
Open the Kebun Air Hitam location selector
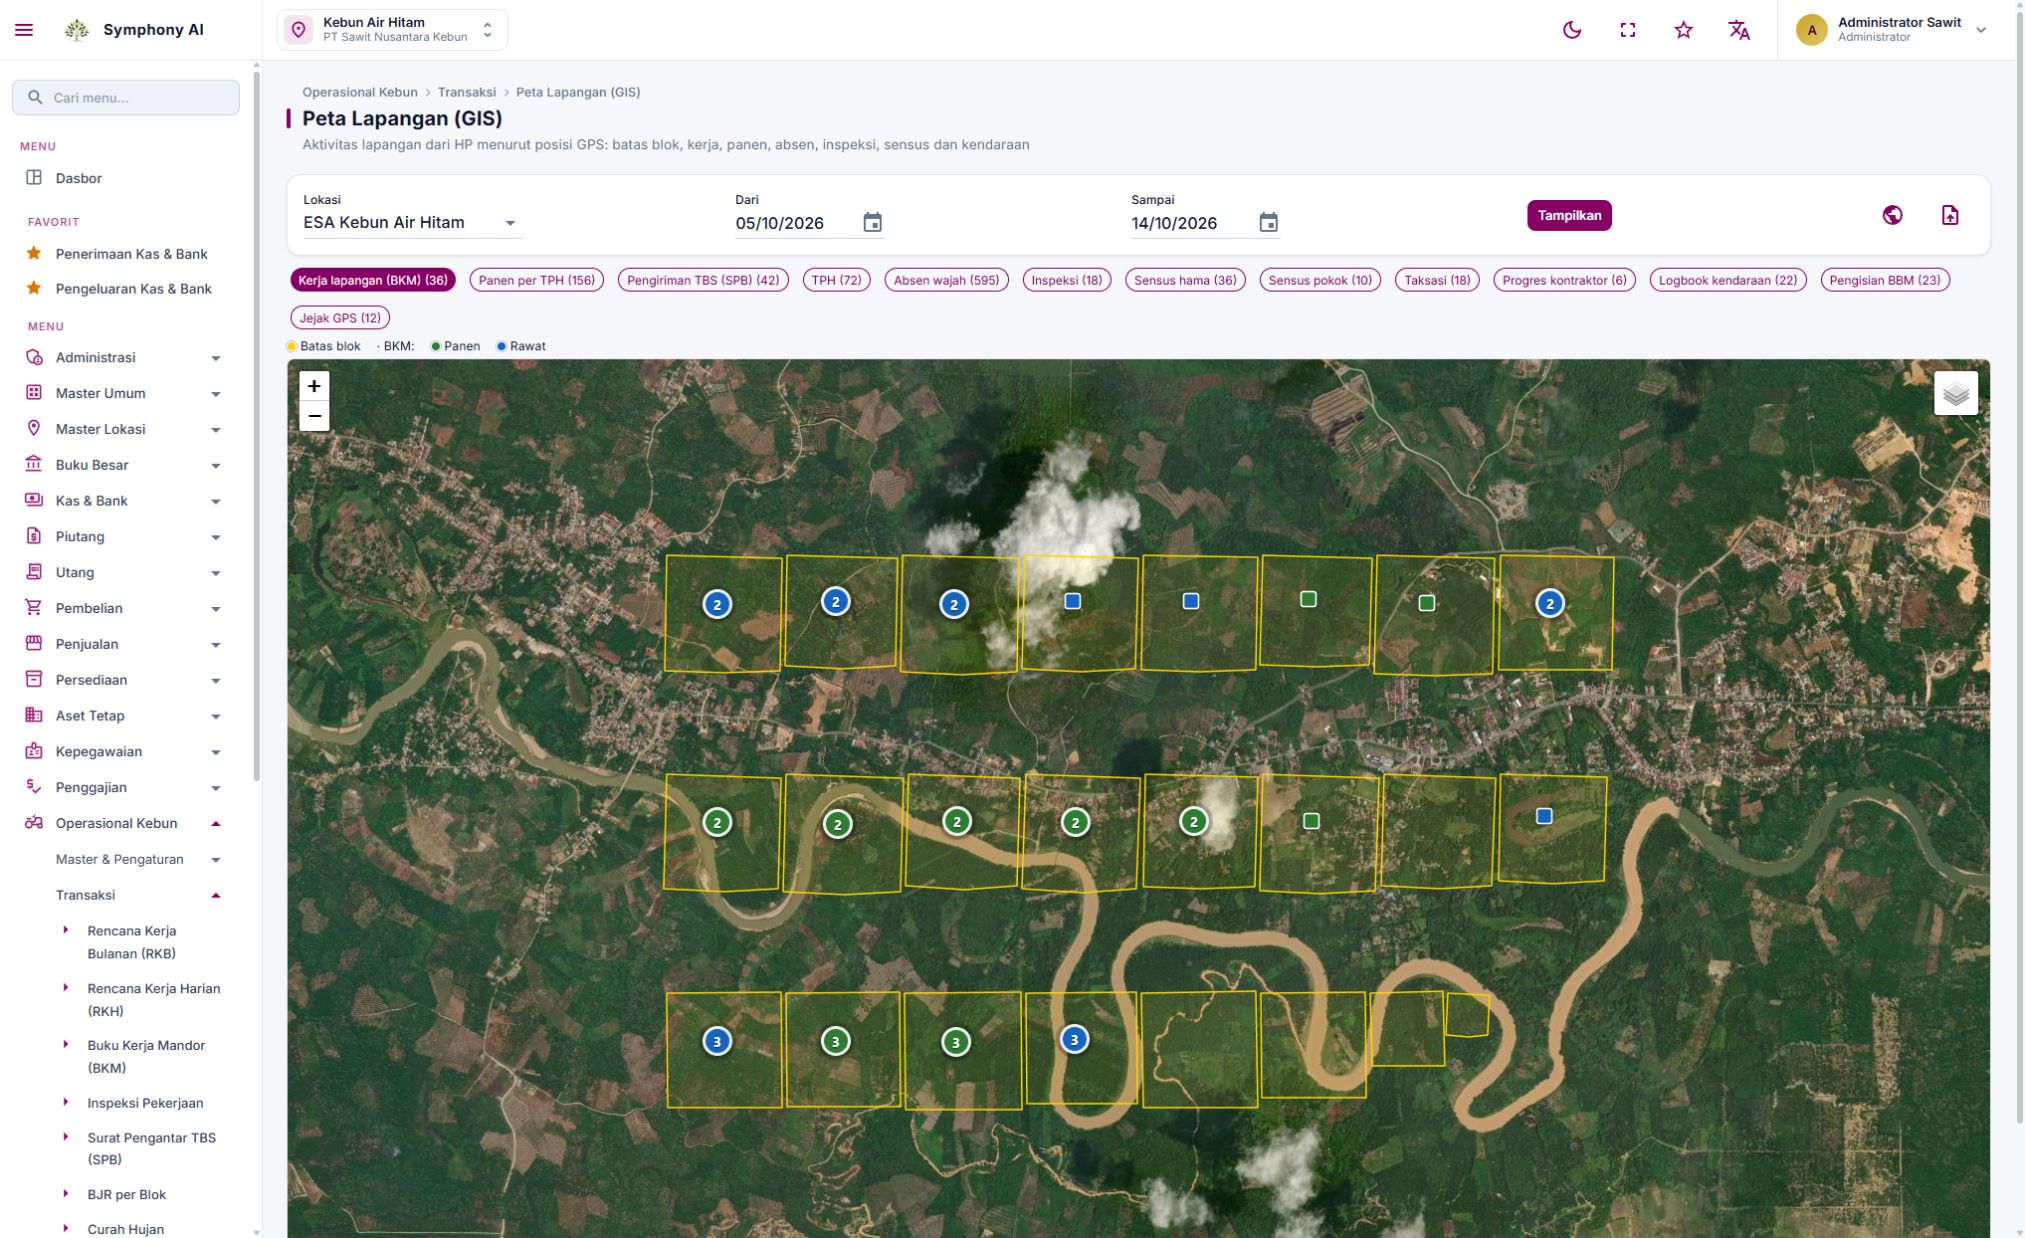[x=392, y=30]
